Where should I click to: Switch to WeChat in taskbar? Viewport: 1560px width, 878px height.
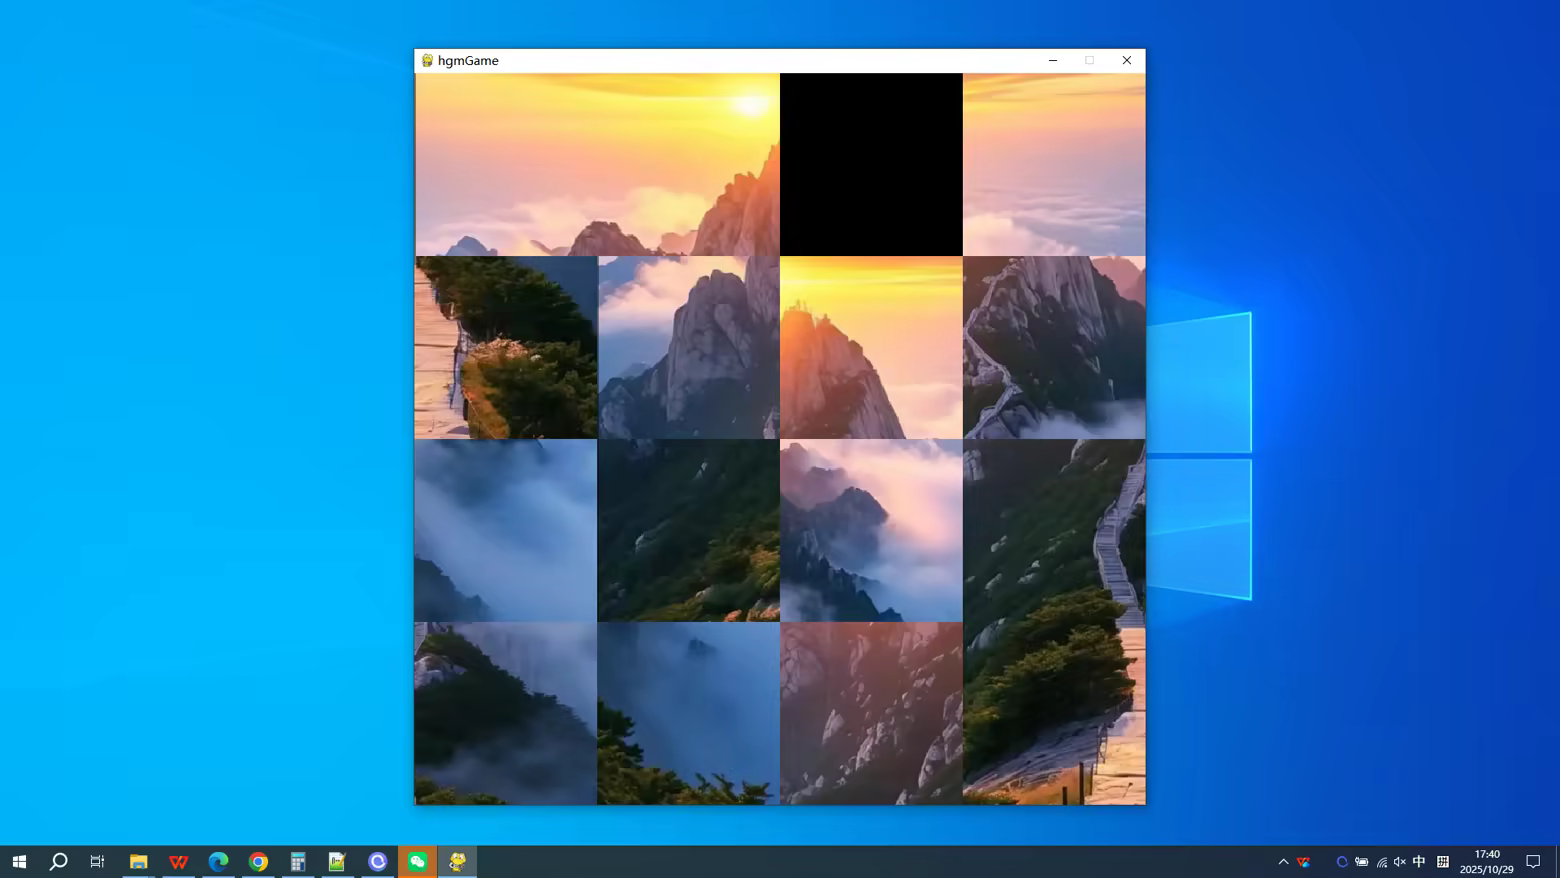[417, 861]
